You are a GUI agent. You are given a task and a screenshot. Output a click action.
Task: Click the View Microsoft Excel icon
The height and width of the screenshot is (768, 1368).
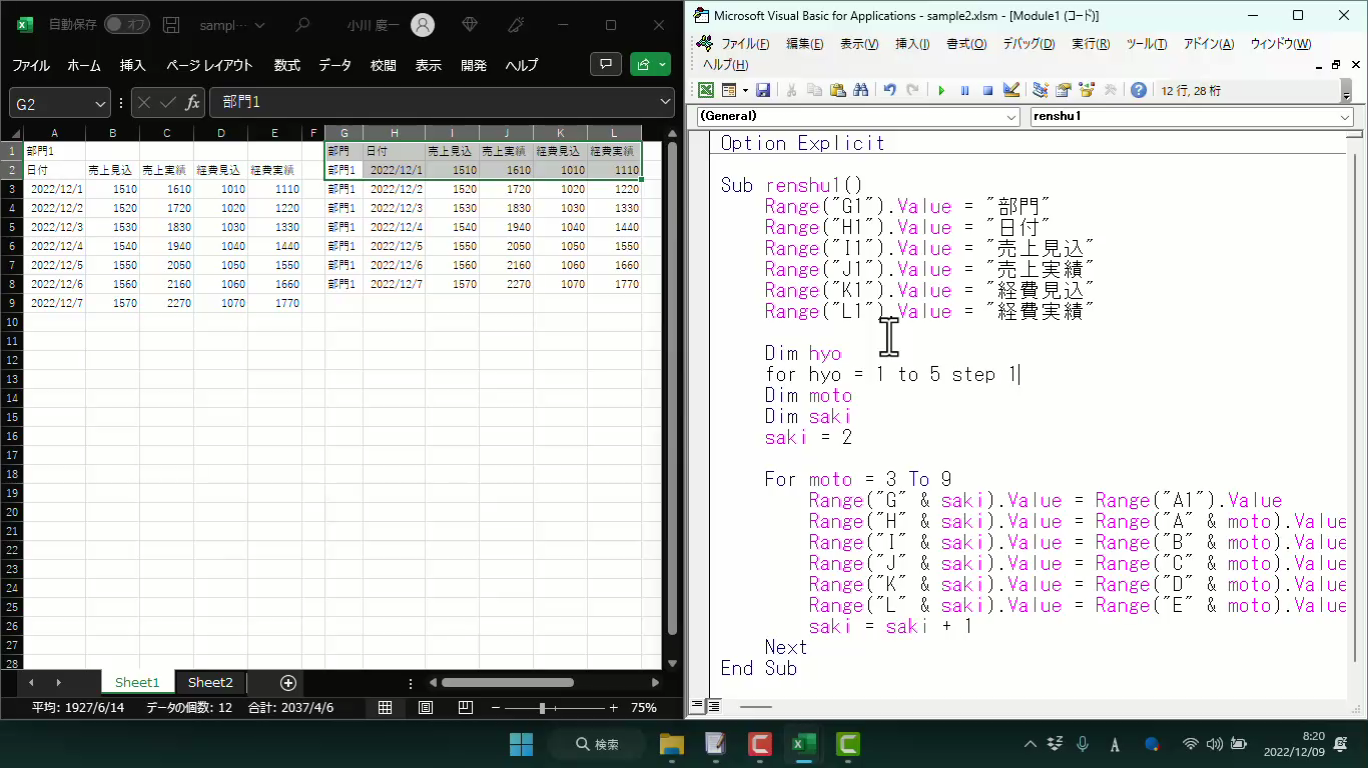706,90
